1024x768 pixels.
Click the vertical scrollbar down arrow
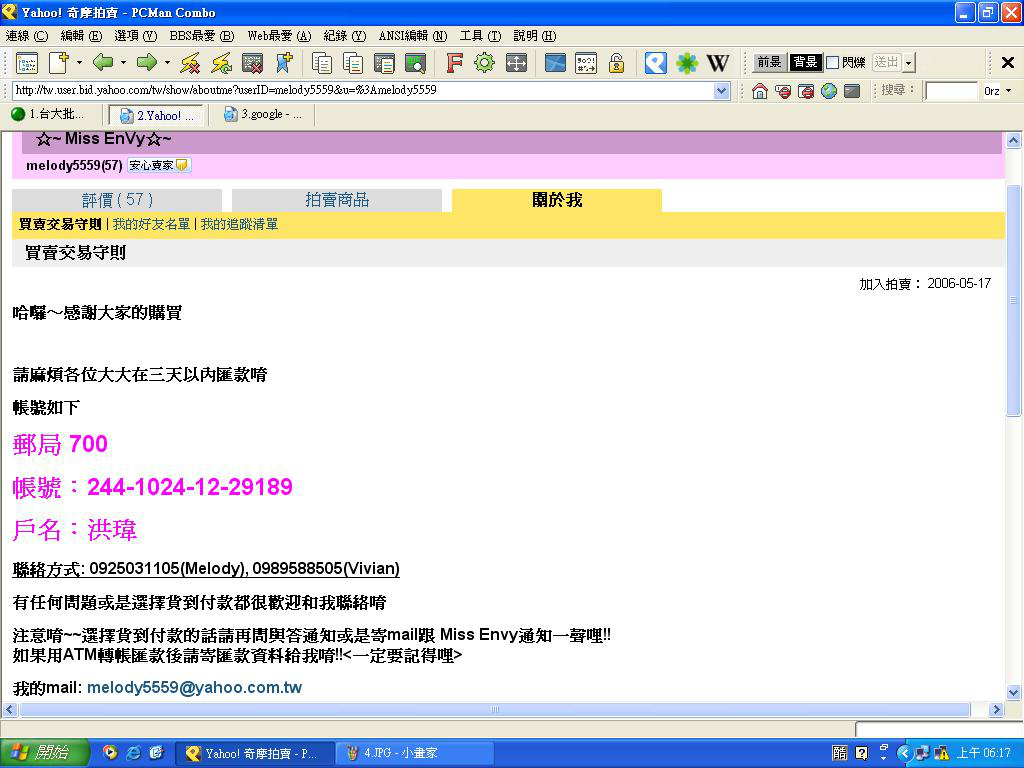[x=1013, y=692]
